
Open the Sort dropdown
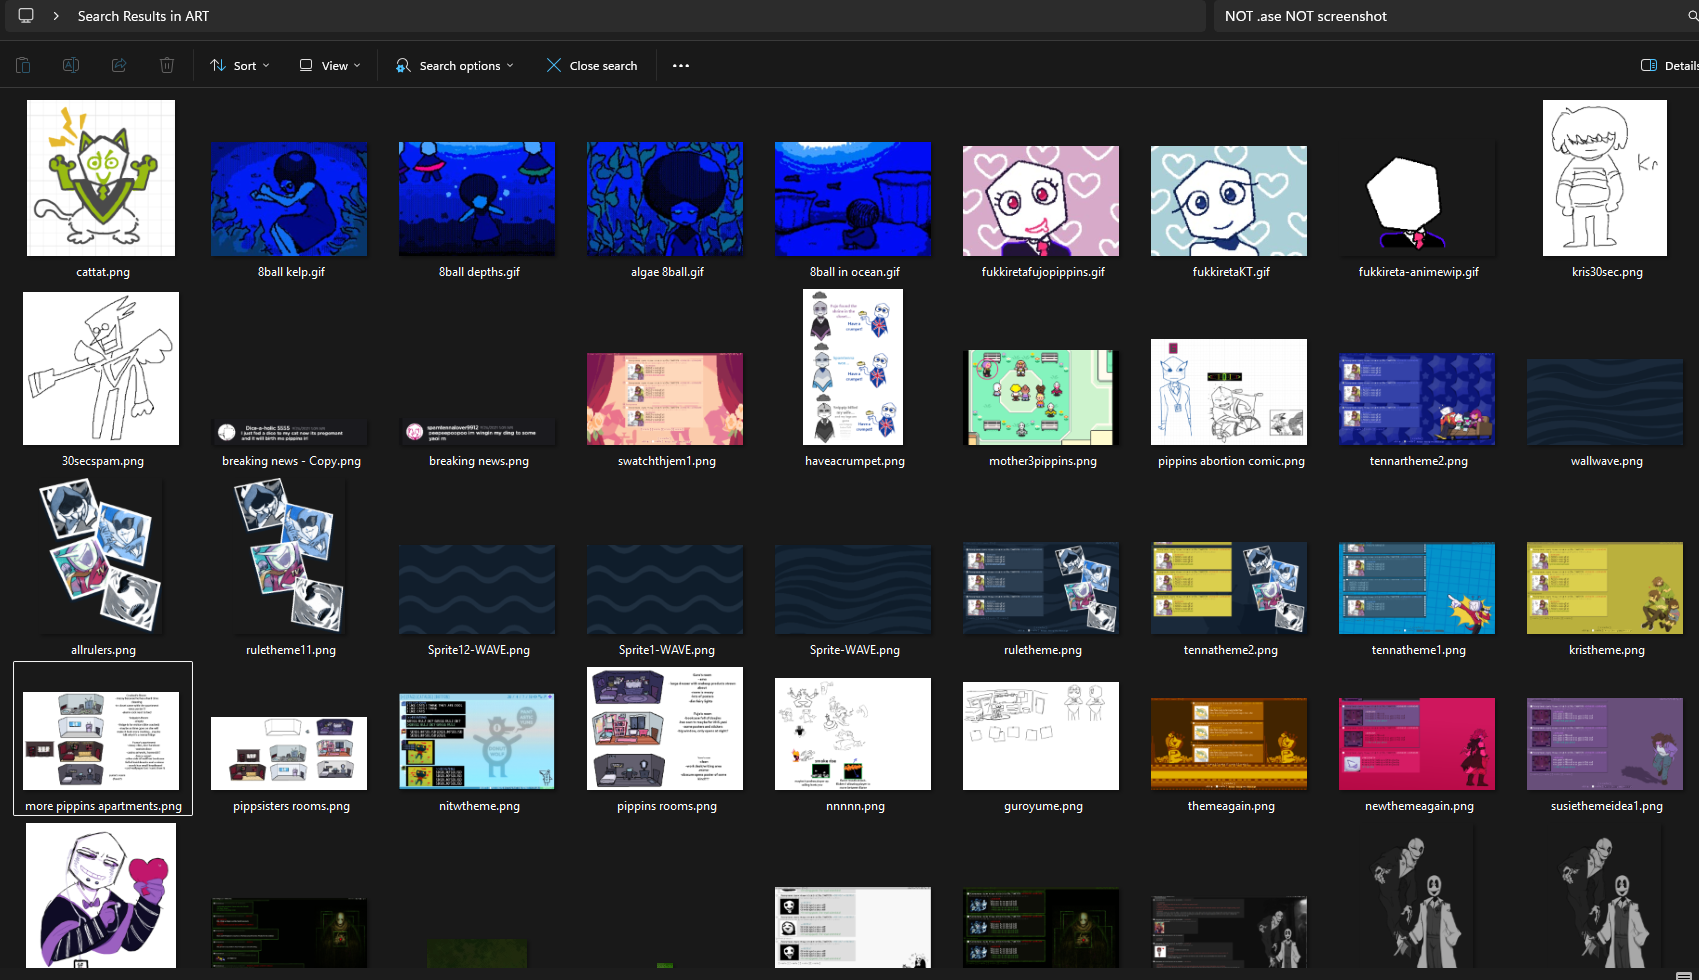coord(240,66)
